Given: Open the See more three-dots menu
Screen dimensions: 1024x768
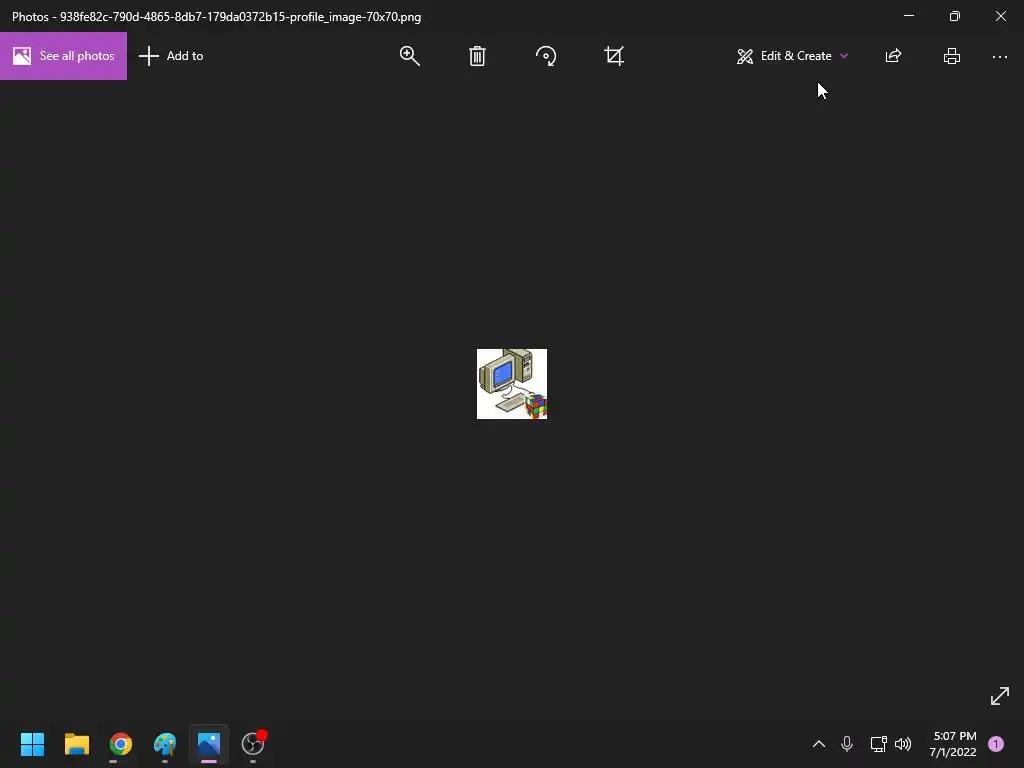Looking at the screenshot, I should coord(1000,57).
